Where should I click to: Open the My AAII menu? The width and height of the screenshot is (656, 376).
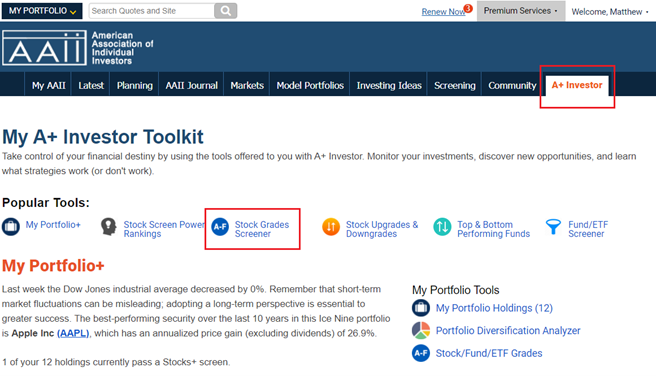click(x=49, y=85)
